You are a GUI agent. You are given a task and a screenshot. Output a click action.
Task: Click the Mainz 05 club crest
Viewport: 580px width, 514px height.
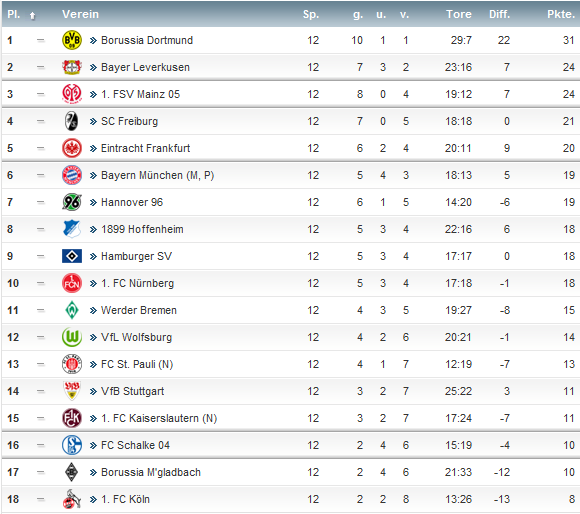coord(72,94)
